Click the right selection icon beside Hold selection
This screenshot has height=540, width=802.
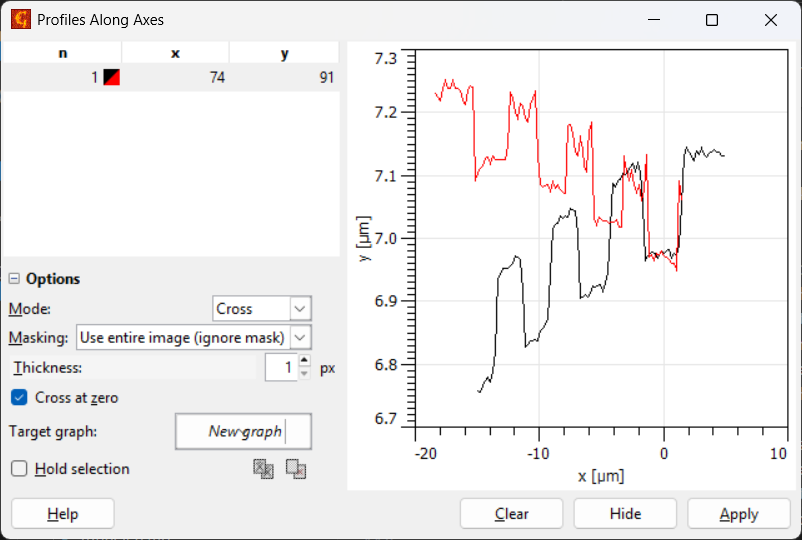(296, 468)
